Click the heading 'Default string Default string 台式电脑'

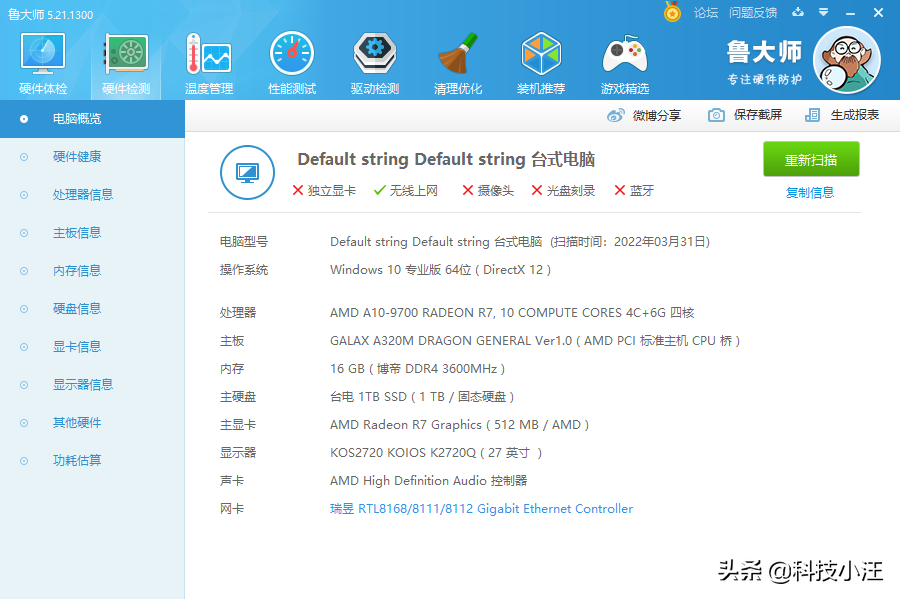tap(446, 160)
